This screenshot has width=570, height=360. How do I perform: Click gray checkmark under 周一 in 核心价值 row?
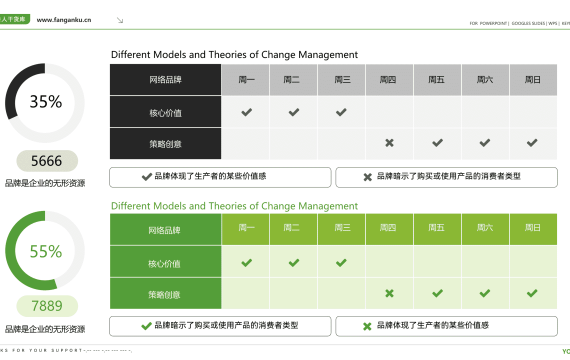(246, 112)
